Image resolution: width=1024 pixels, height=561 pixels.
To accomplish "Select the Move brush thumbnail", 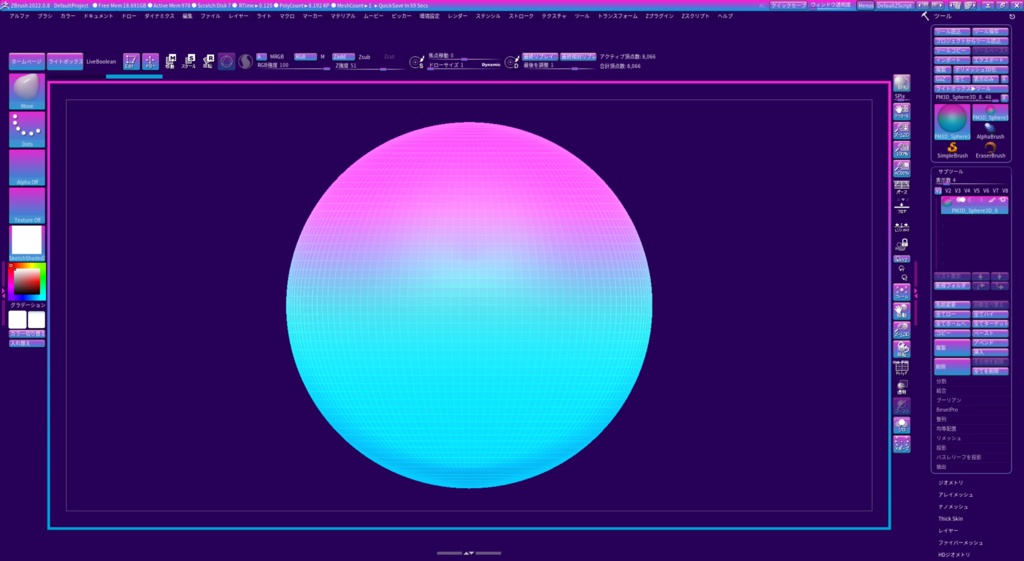I will (x=27, y=90).
